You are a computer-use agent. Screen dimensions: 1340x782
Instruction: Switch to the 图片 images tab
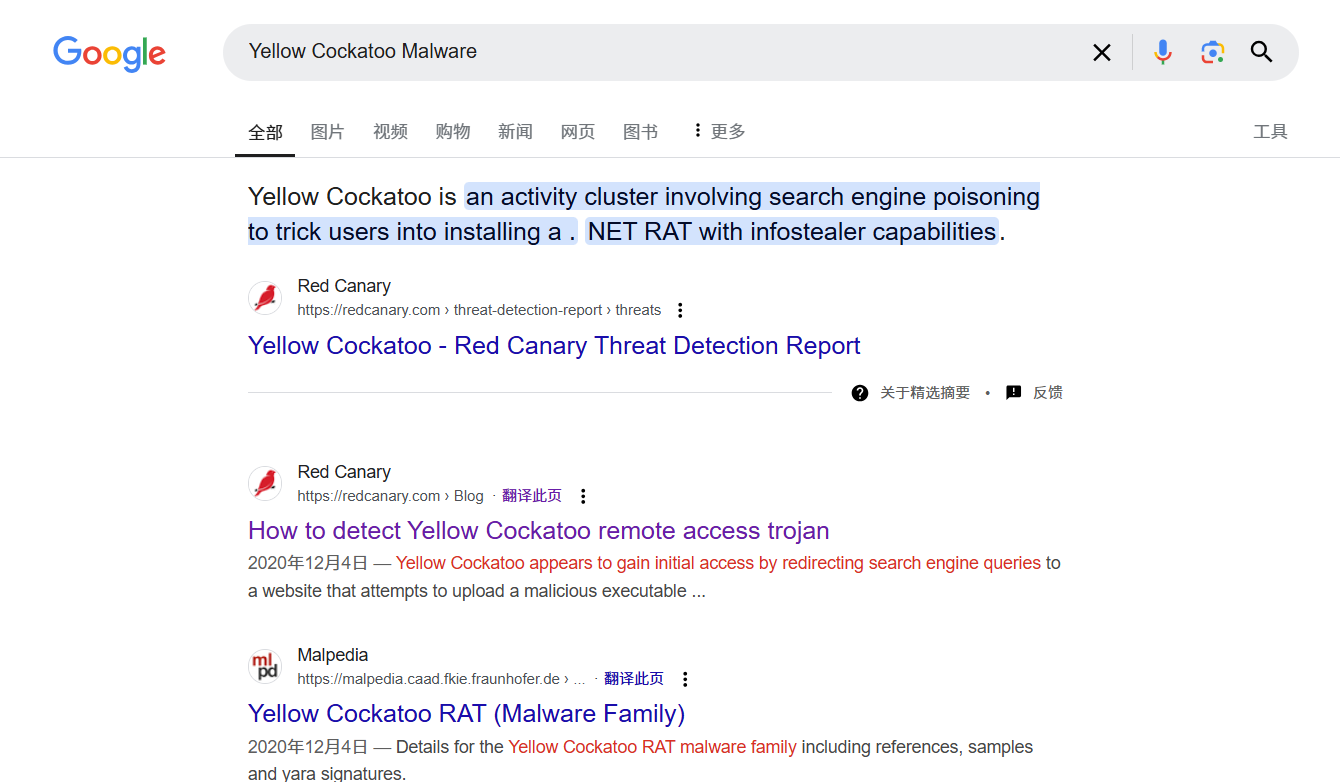pyautogui.click(x=327, y=131)
